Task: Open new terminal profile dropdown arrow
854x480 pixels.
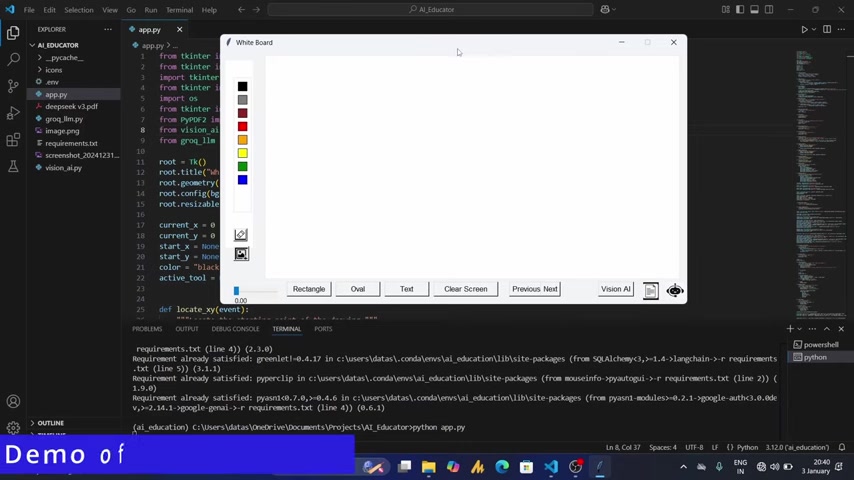Action: [x=800, y=329]
